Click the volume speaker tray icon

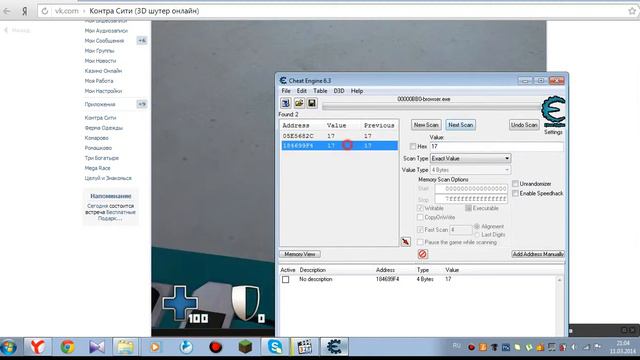[x=573, y=347]
